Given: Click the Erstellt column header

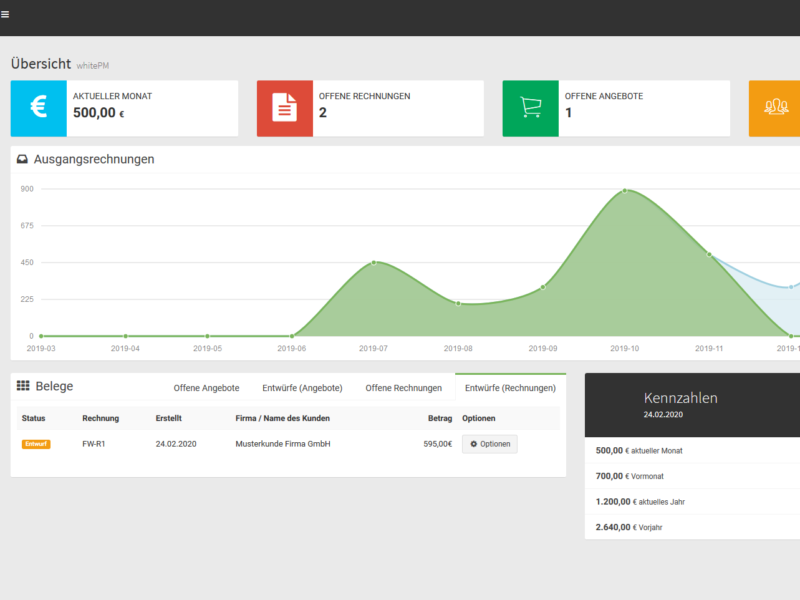Looking at the screenshot, I should [x=168, y=418].
